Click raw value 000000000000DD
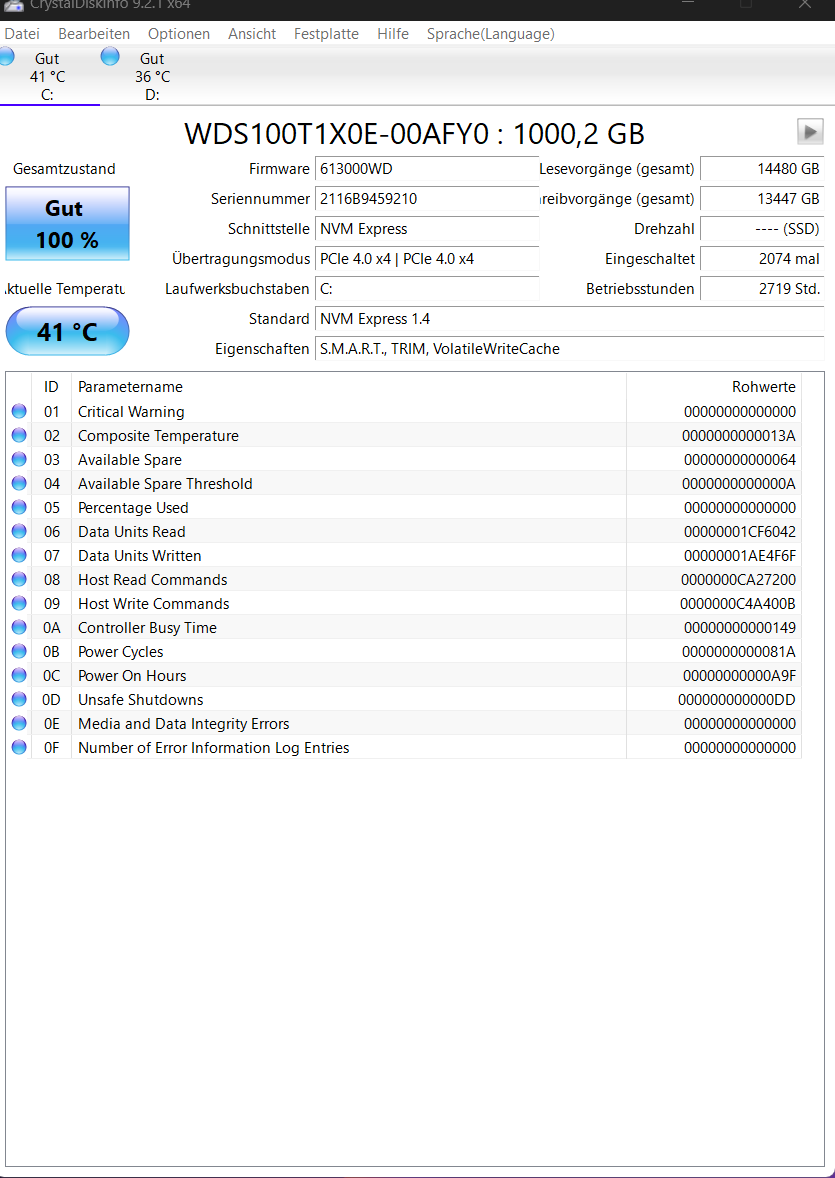Image resolution: width=835 pixels, height=1178 pixels. (737, 700)
